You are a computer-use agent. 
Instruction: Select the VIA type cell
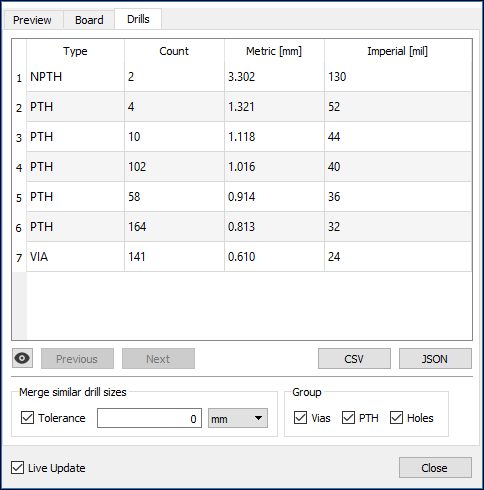[x=75, y=257]
